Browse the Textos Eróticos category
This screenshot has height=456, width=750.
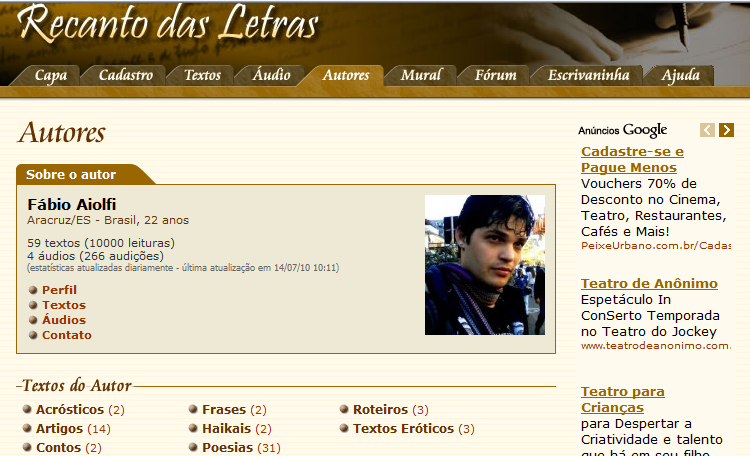click(x=414, y=428)
